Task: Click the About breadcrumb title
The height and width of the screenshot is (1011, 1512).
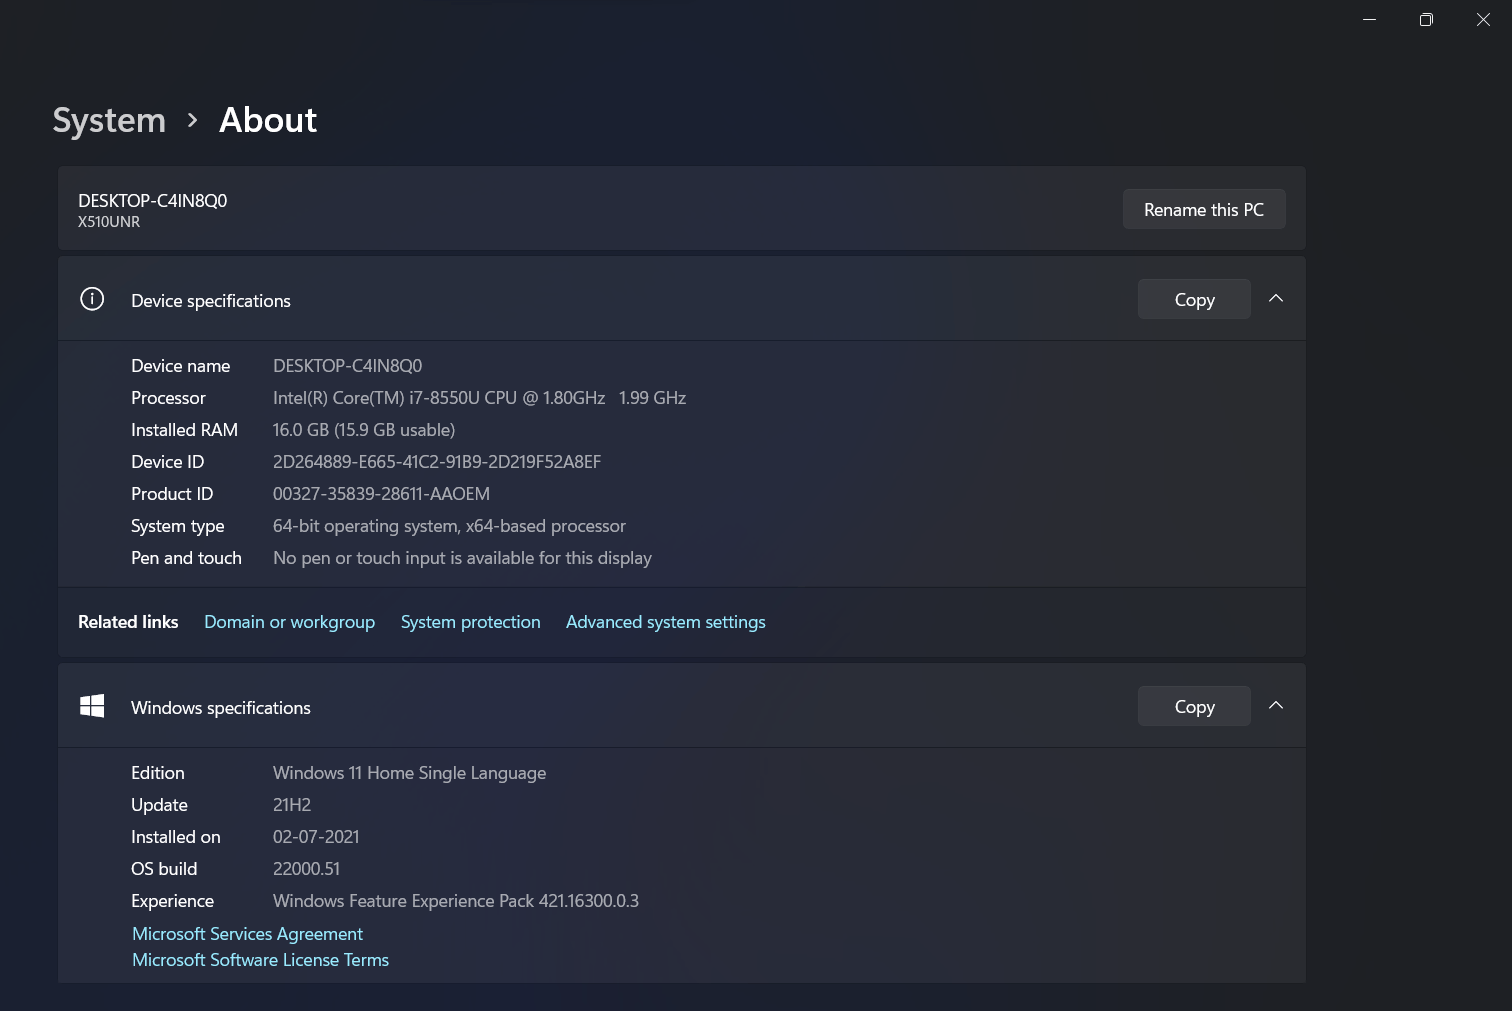Action: click(x=268, y=120)
